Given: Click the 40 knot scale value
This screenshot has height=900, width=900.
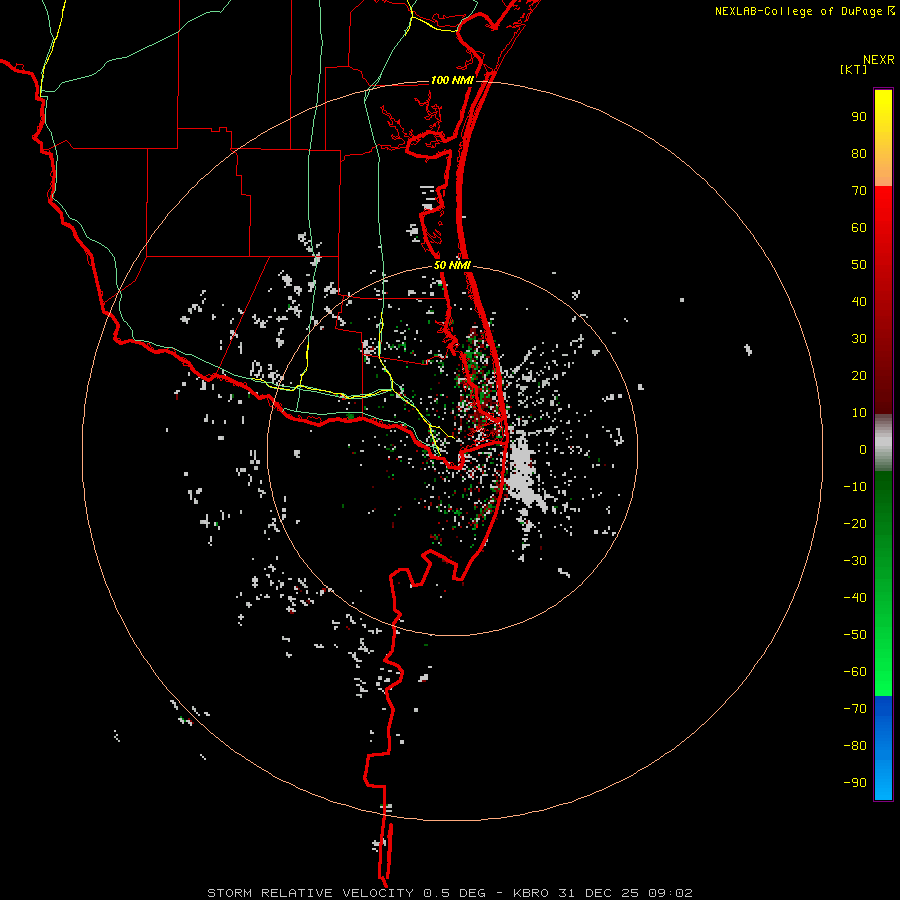Looking at the screenshot, I should (859, 301).
